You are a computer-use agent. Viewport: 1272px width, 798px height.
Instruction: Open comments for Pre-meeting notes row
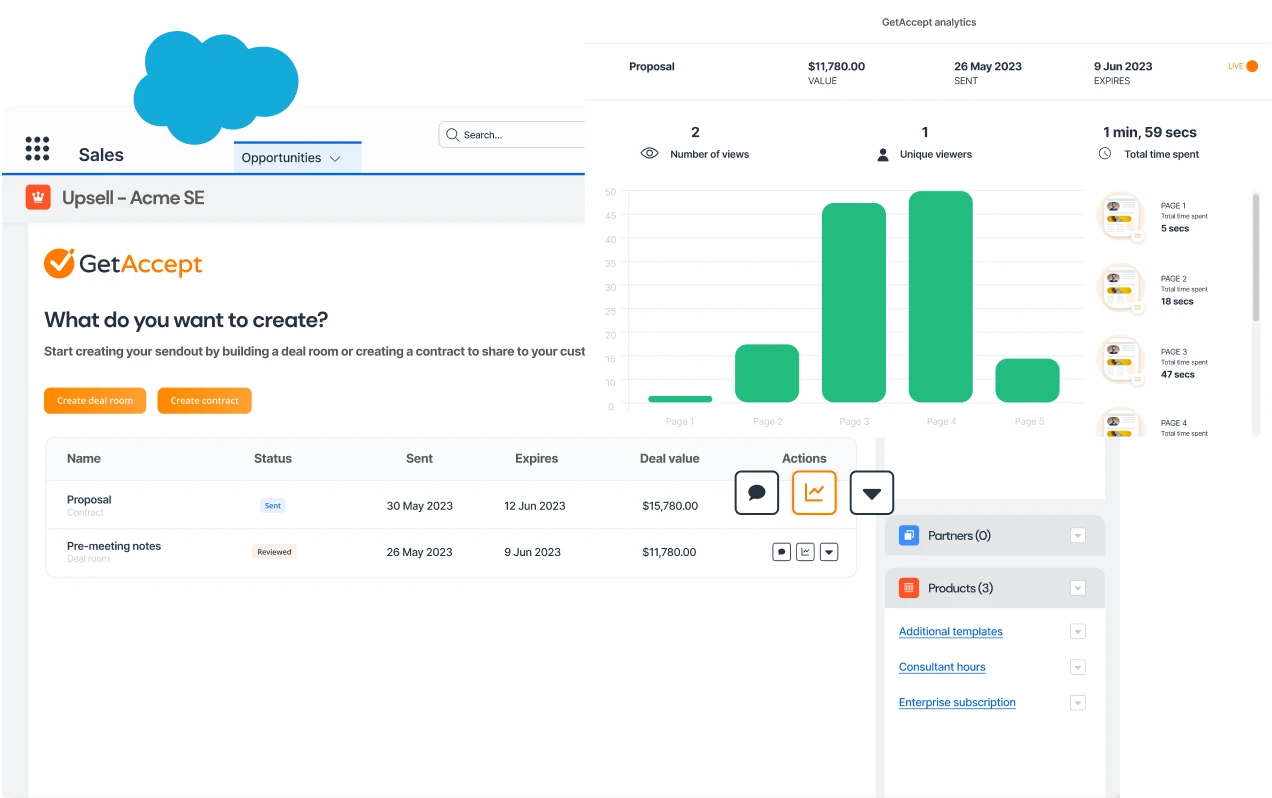tap(782, 552)
